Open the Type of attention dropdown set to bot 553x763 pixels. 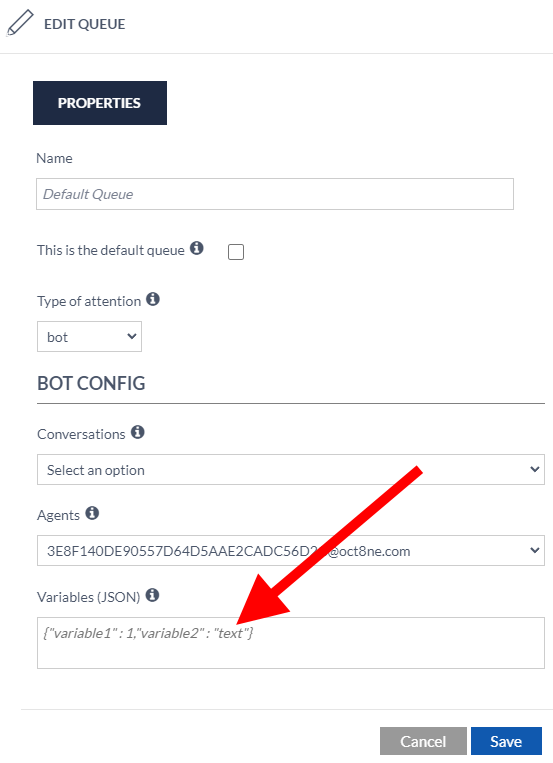[89, 336]
